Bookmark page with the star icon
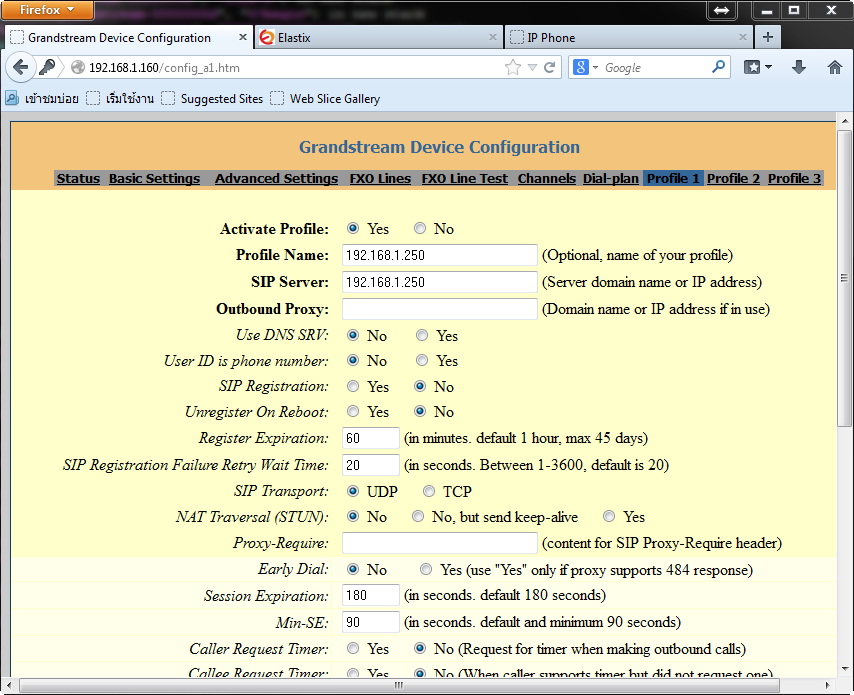854x695 pixels. click(513, 68)
